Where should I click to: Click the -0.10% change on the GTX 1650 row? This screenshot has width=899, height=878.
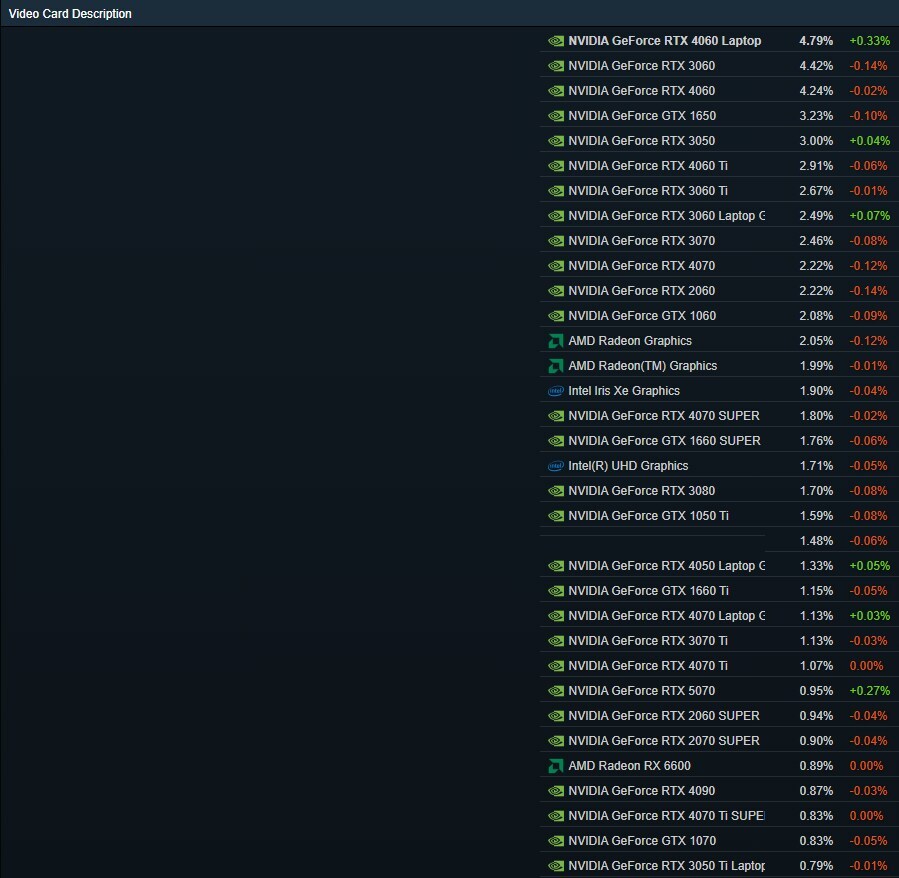(868, 116)
